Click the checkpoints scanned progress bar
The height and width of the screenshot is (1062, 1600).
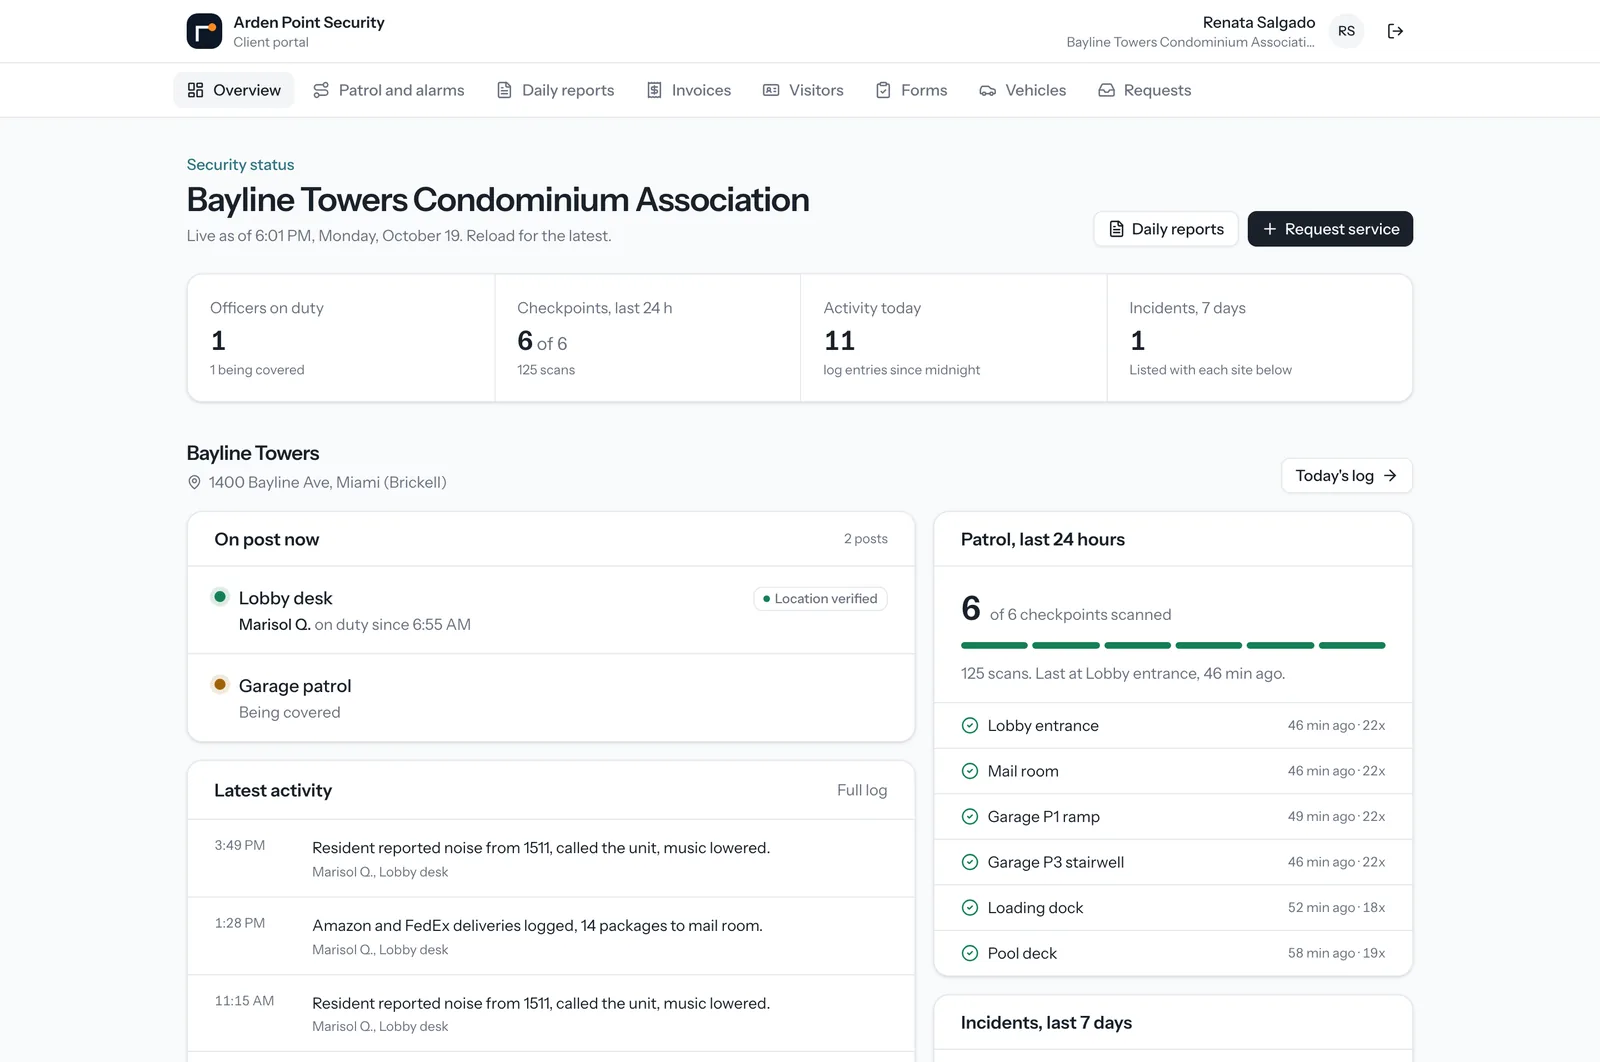click(x=1173, y=646)
